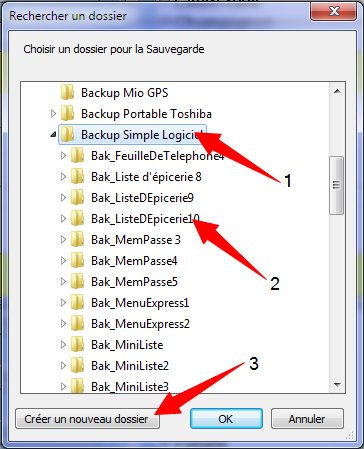
Task: Select the Bak_MiniListe folder name
Action: (x=127, y=345)
